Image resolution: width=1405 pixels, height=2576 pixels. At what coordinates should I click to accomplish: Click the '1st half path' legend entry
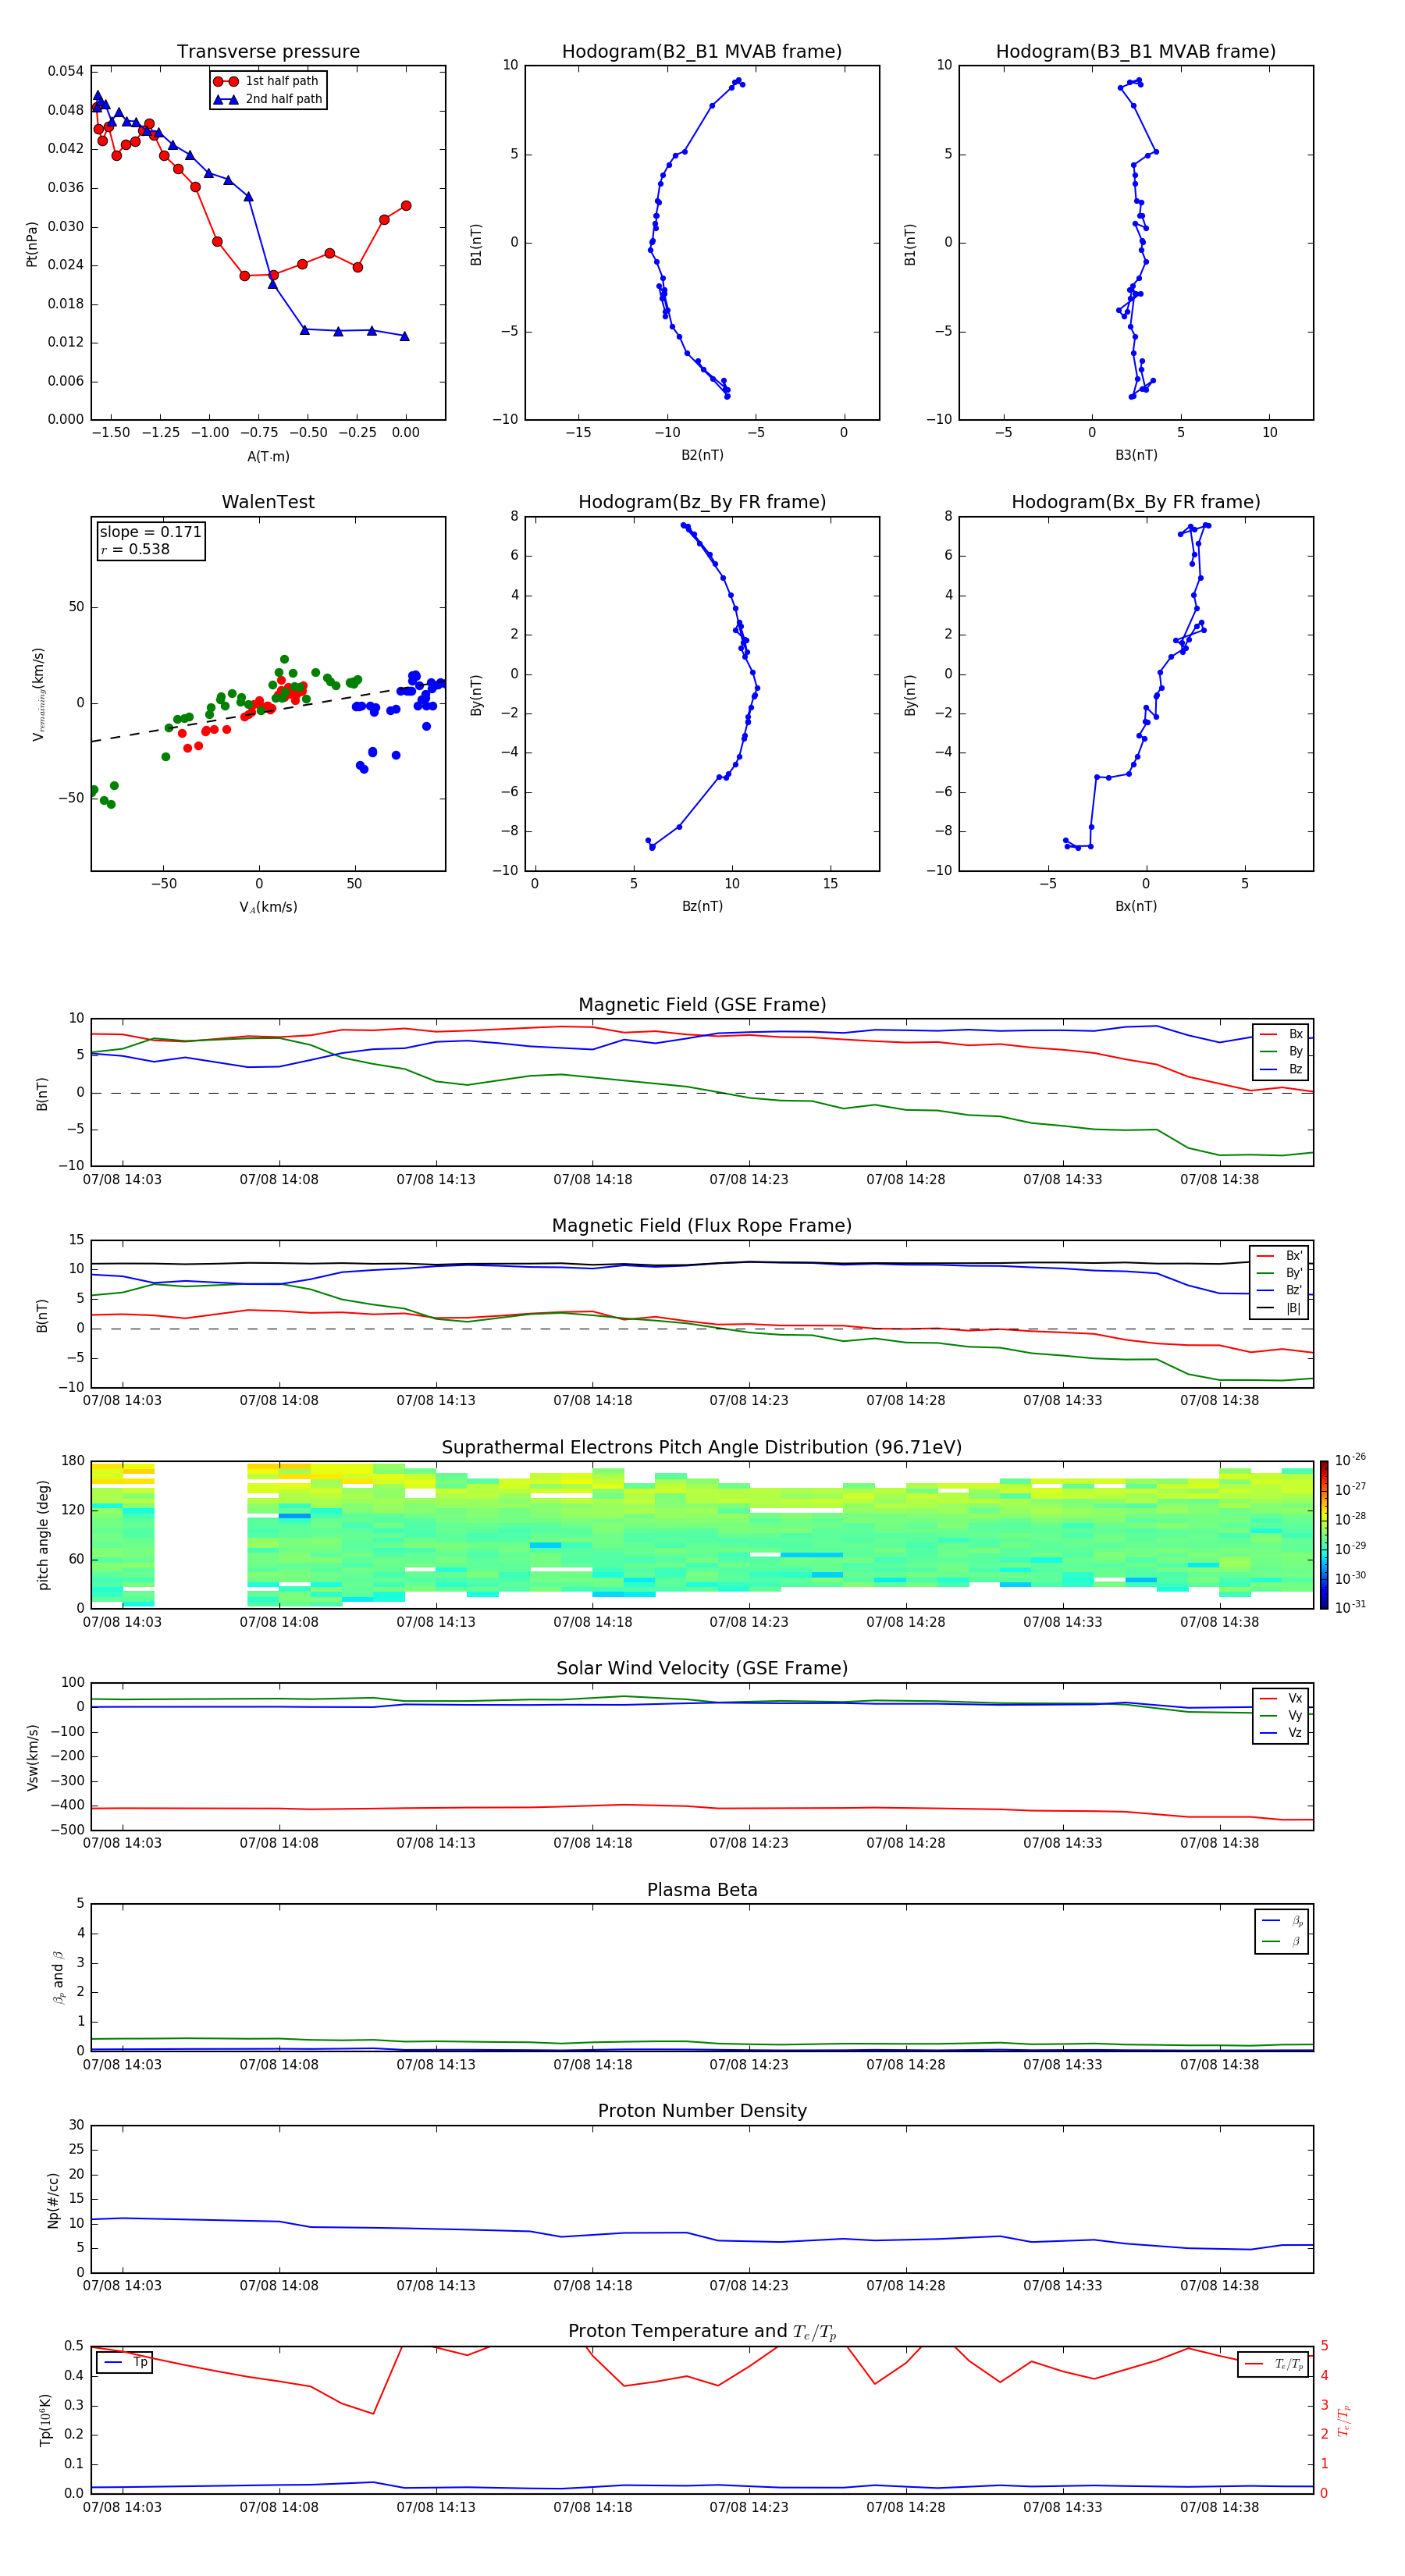click(266, 81)
